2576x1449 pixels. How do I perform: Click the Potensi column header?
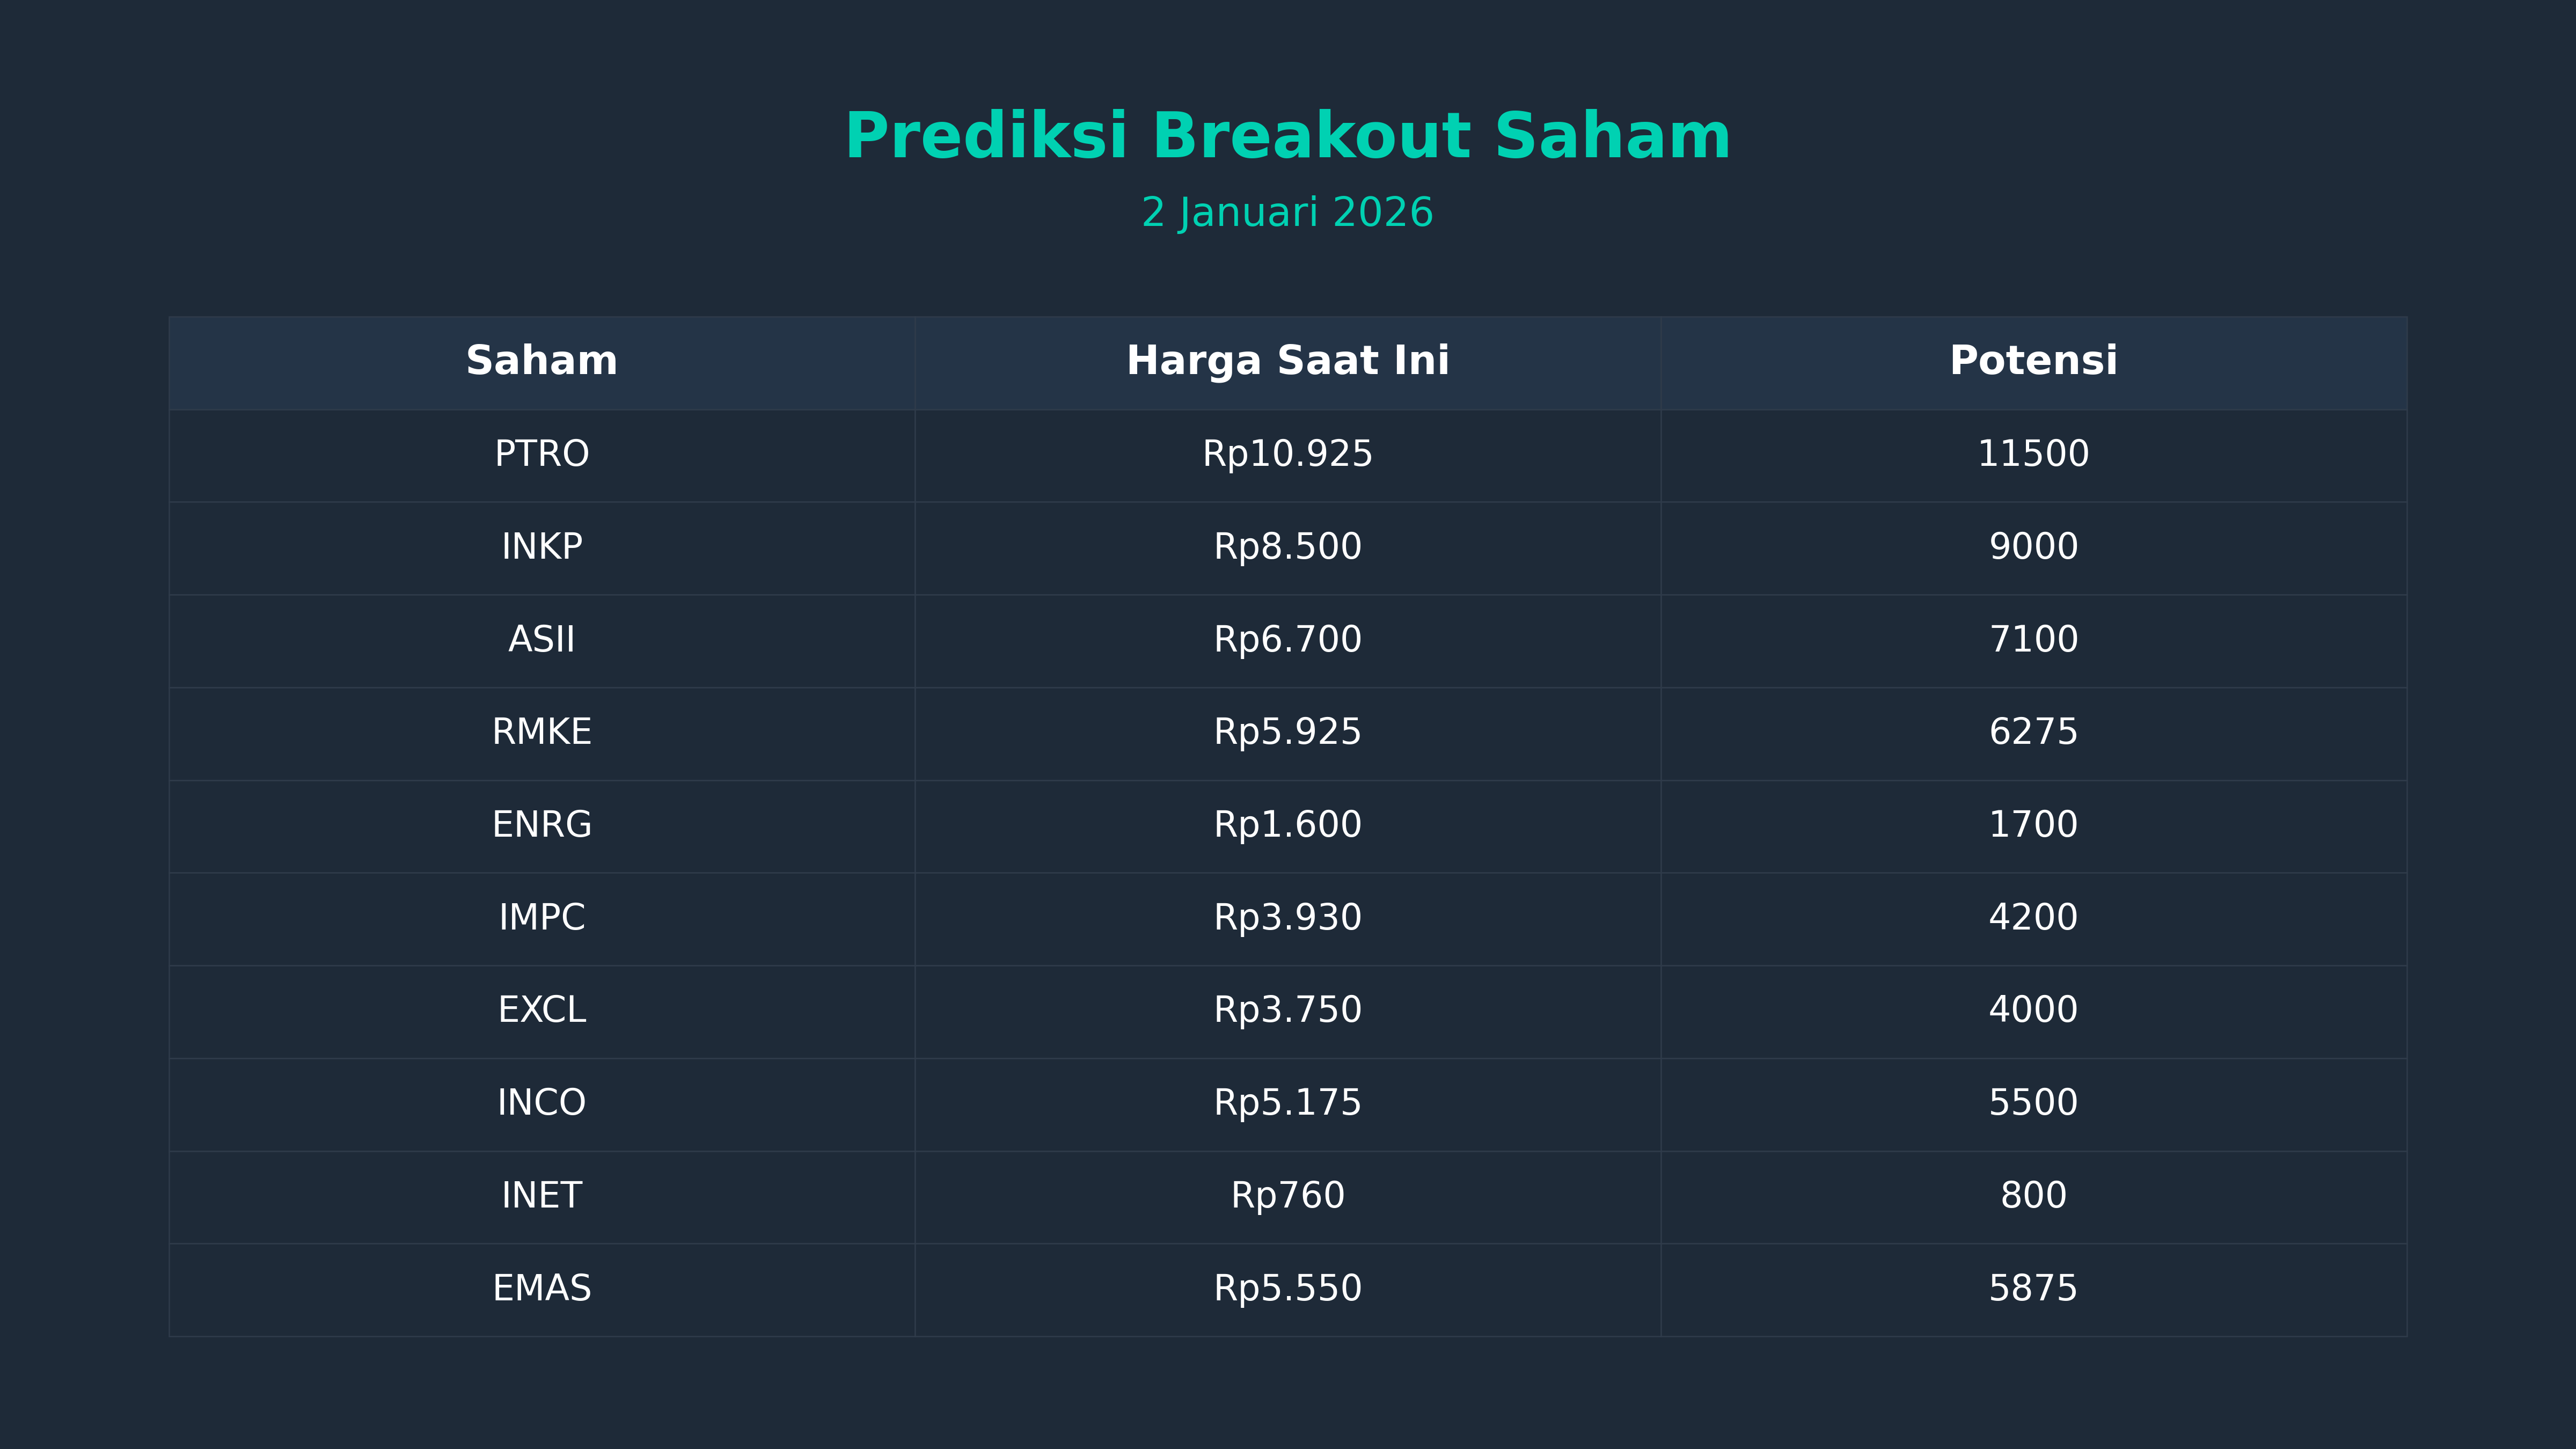(x=2033, y=361)
